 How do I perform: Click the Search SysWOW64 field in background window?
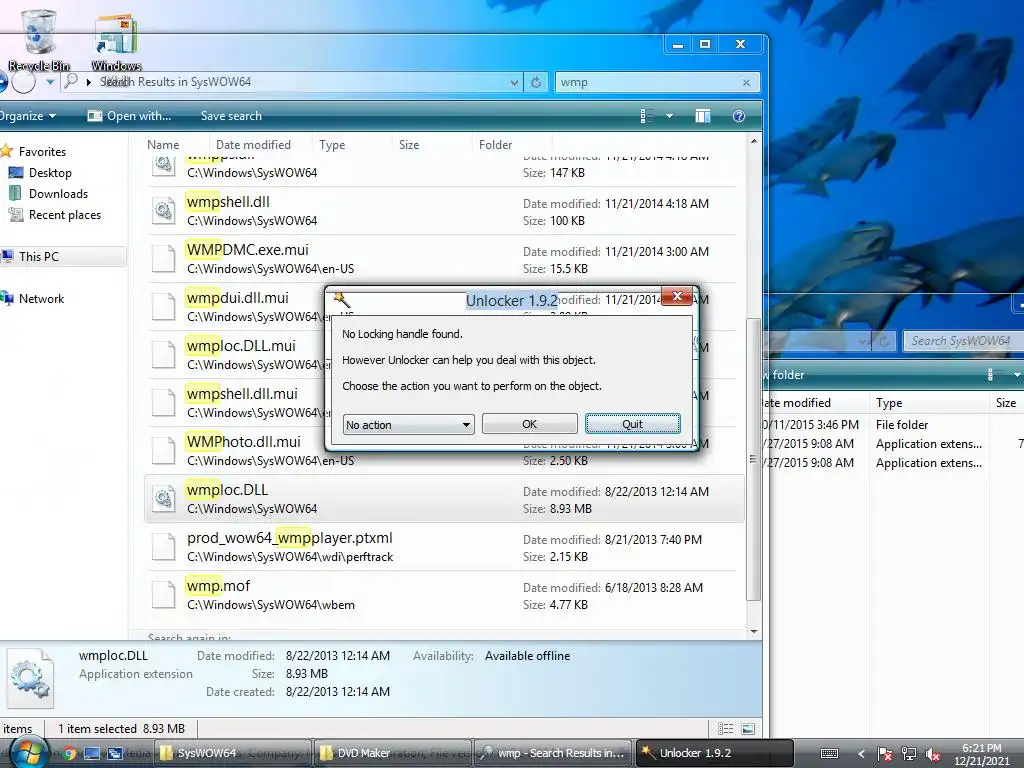click(963, 341)
